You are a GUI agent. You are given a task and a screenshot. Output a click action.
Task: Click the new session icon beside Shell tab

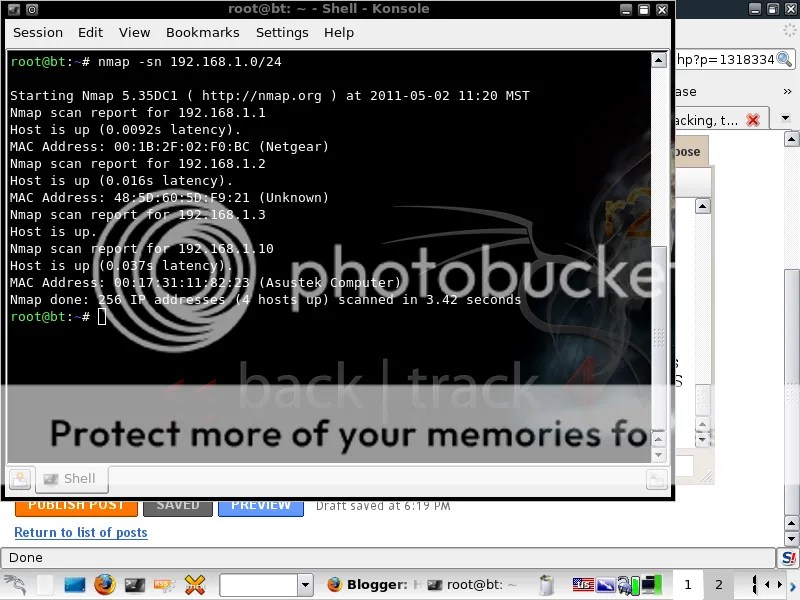point(20,479)
